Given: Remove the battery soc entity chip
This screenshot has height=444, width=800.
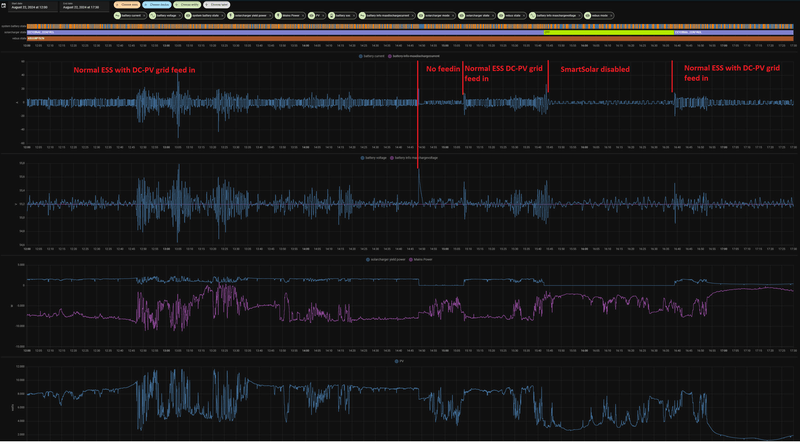Looking at the screenshot, I should click(353, 16).
